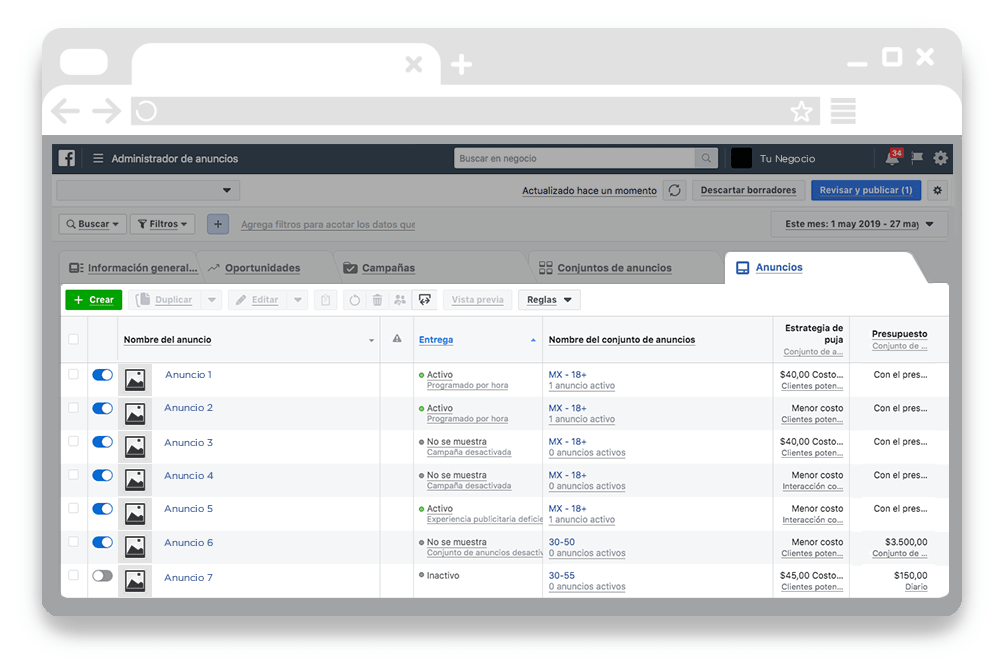Expand the Reglas dropdown

click(549, 300)
